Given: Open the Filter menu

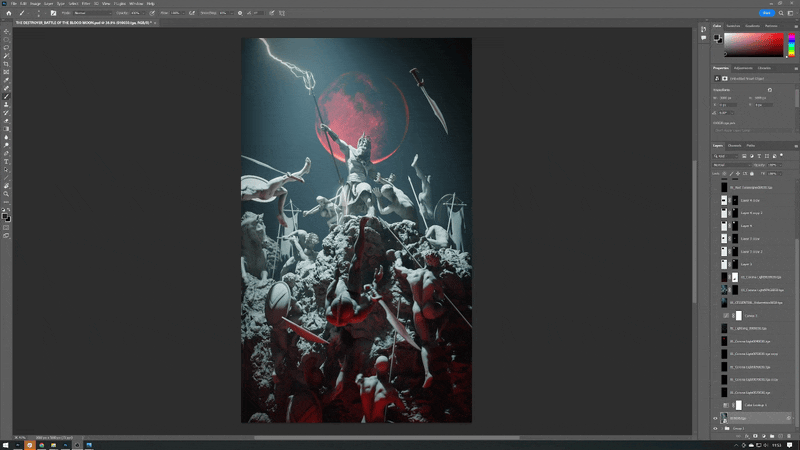Looking at the screenshot, I should 86,4.
